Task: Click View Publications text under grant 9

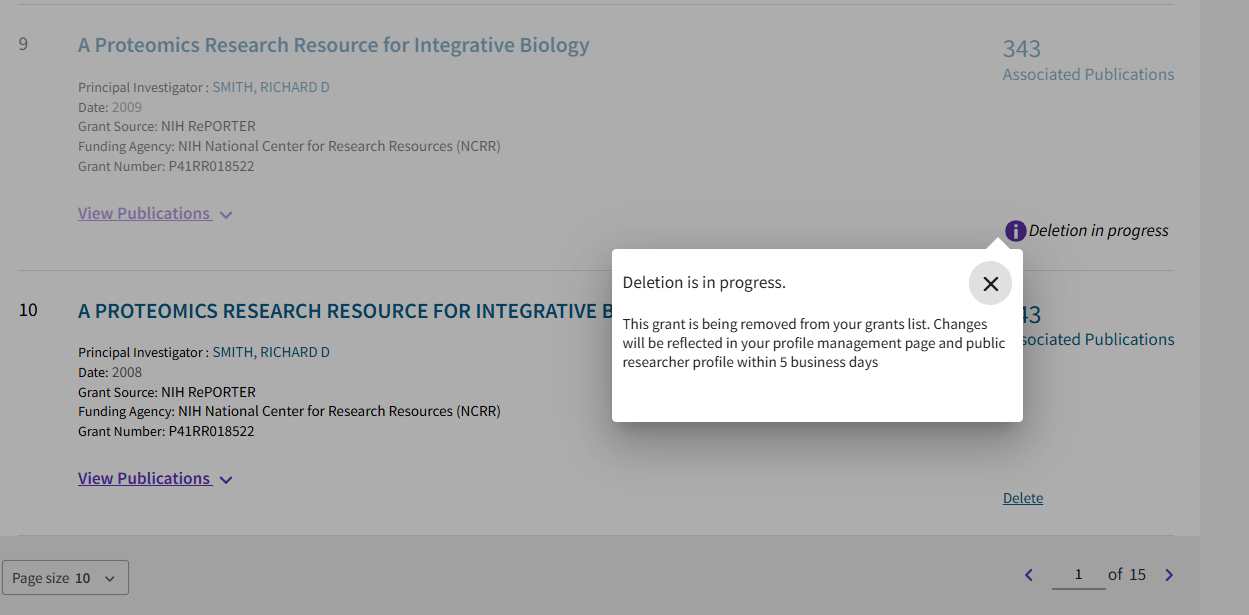Action: [144, 214]
